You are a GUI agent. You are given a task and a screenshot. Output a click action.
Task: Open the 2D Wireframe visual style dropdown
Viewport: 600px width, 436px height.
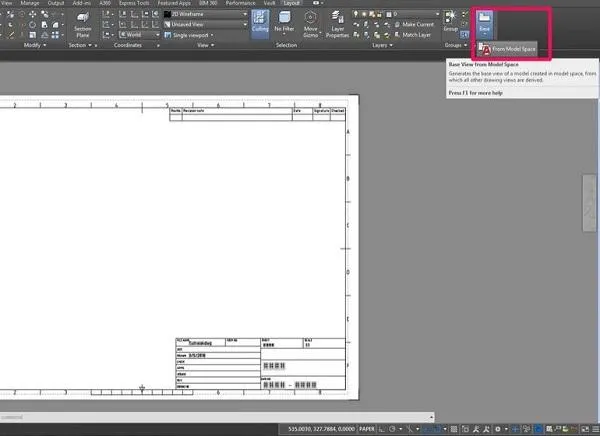[x=203, y=15]
